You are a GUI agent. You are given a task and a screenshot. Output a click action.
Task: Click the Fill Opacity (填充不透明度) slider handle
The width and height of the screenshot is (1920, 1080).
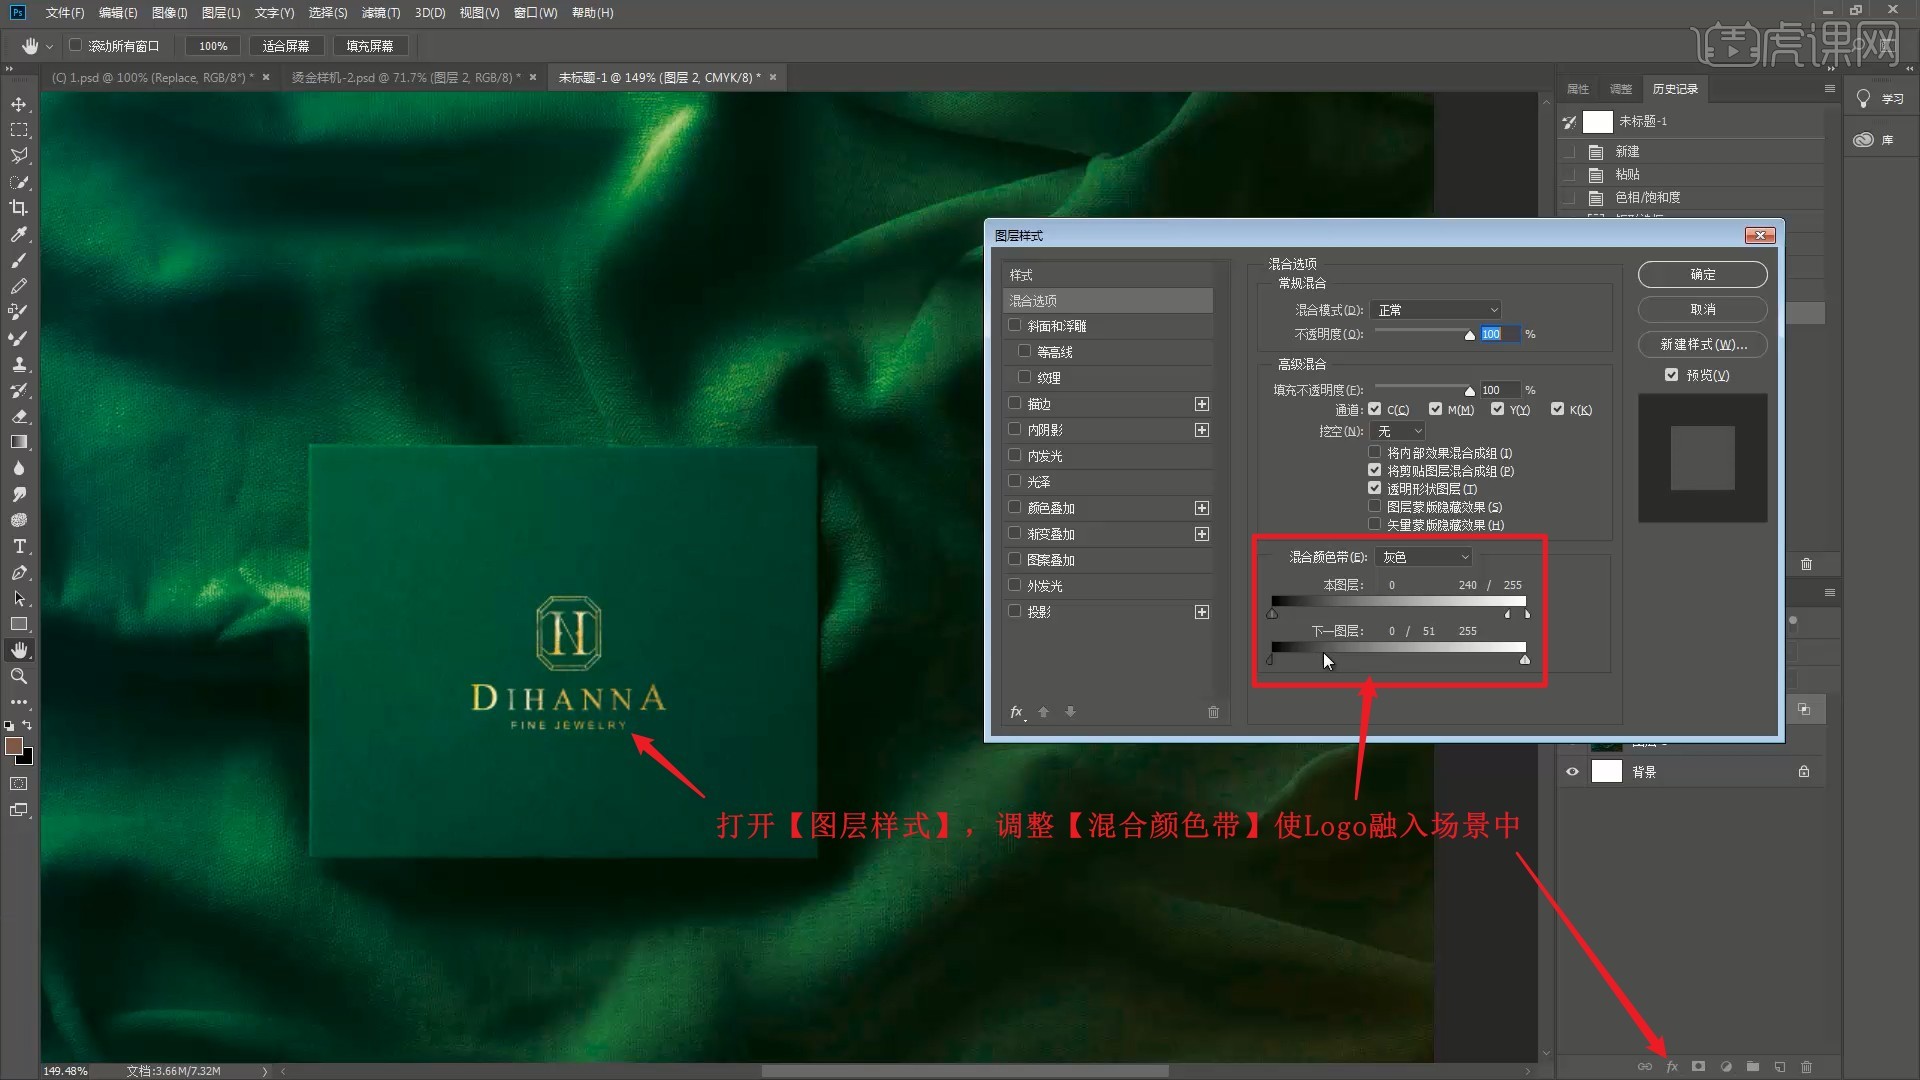click(1469, 392)
